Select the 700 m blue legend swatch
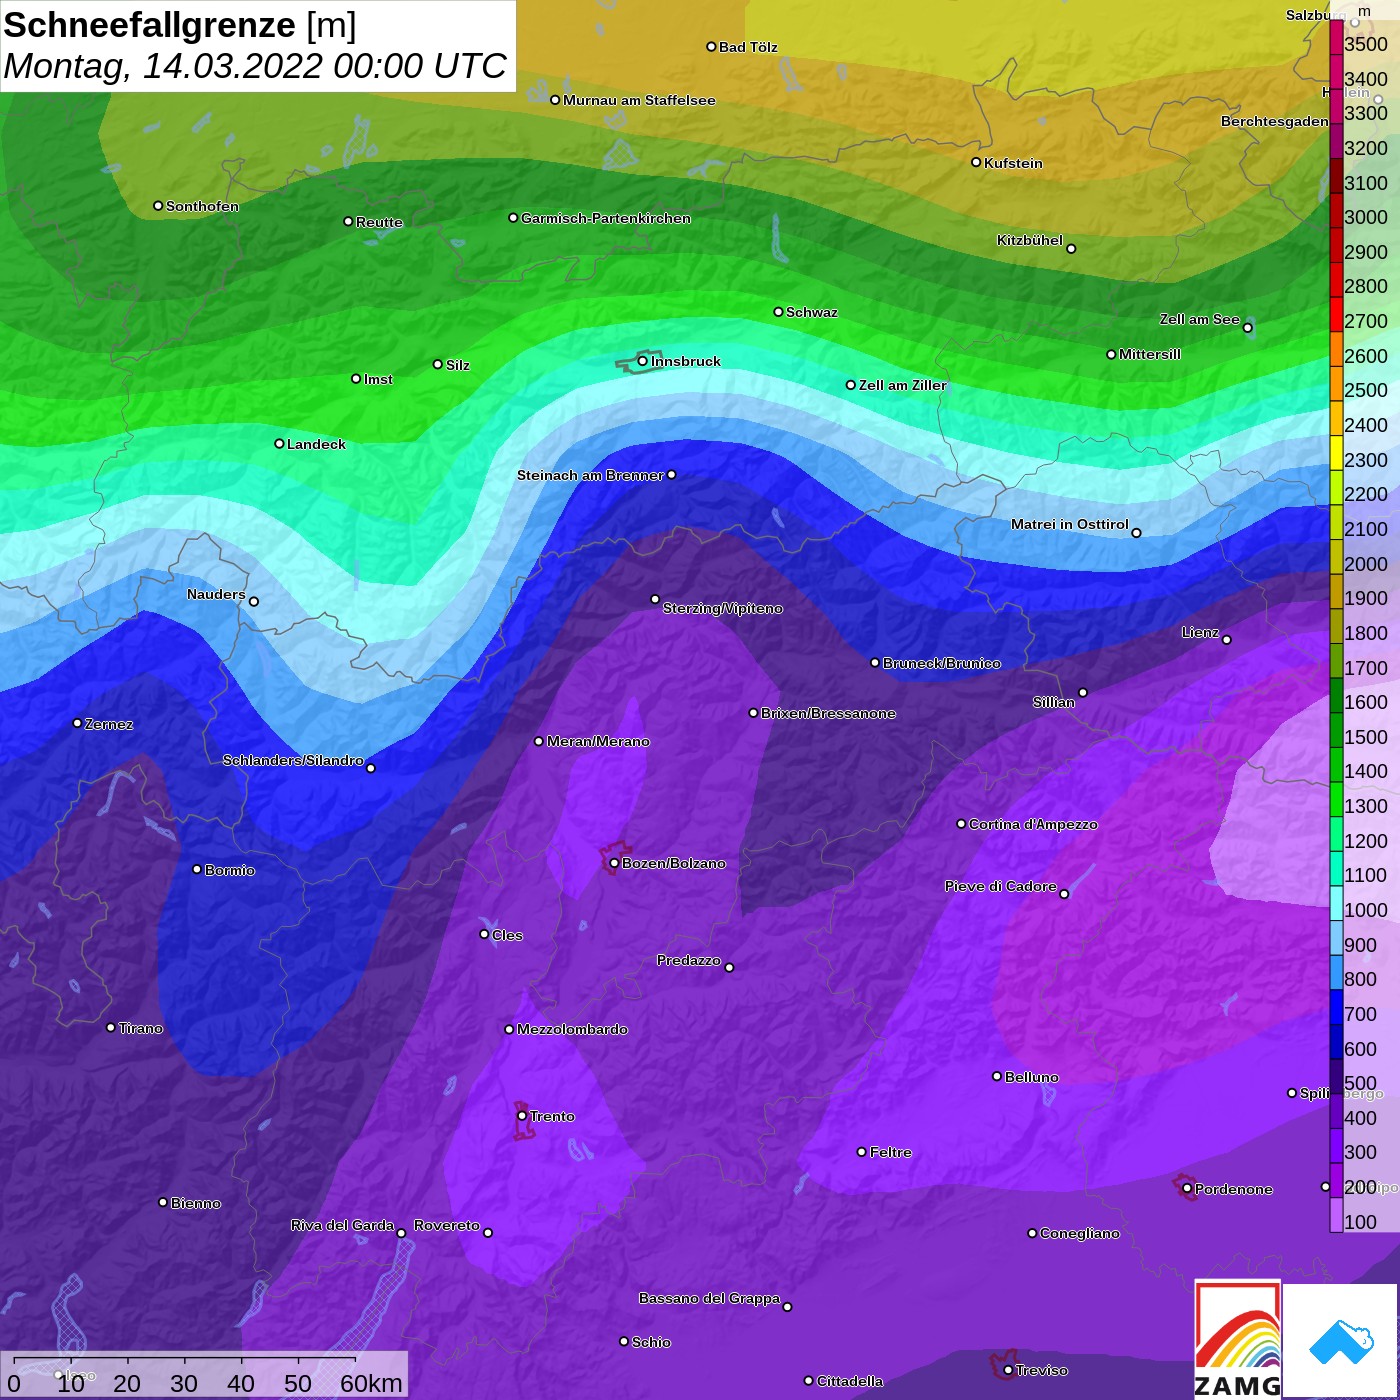1400x1400 pixels. click(x=1336, y=1007)
